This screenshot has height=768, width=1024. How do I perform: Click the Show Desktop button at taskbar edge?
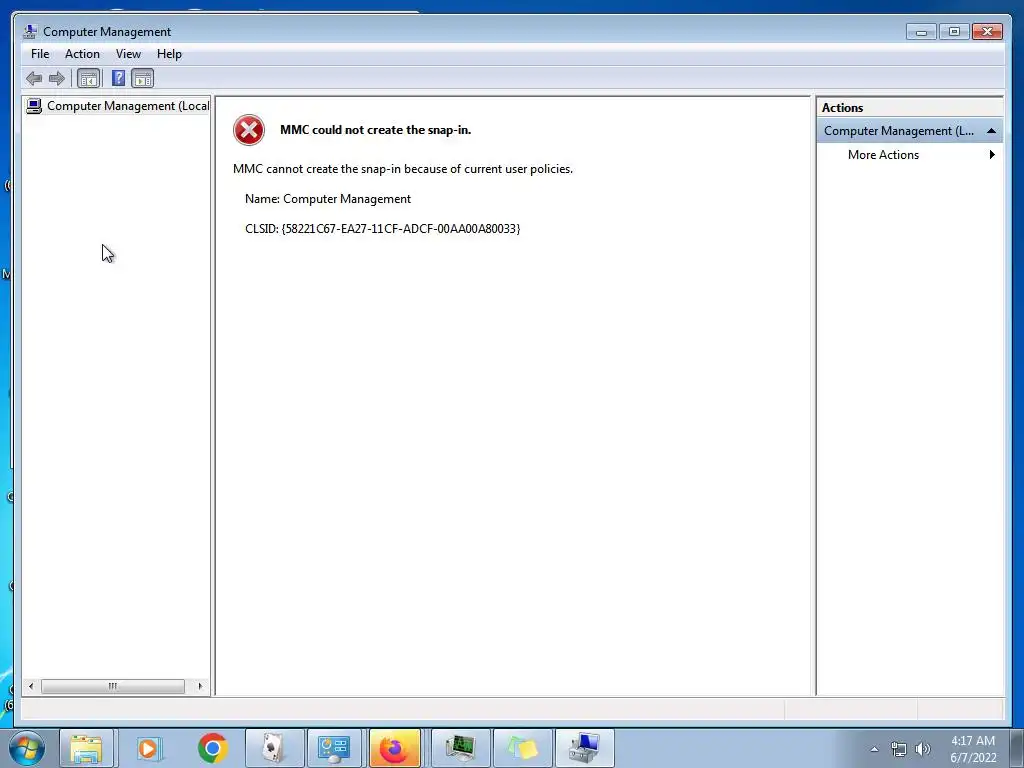point(1017,748)
